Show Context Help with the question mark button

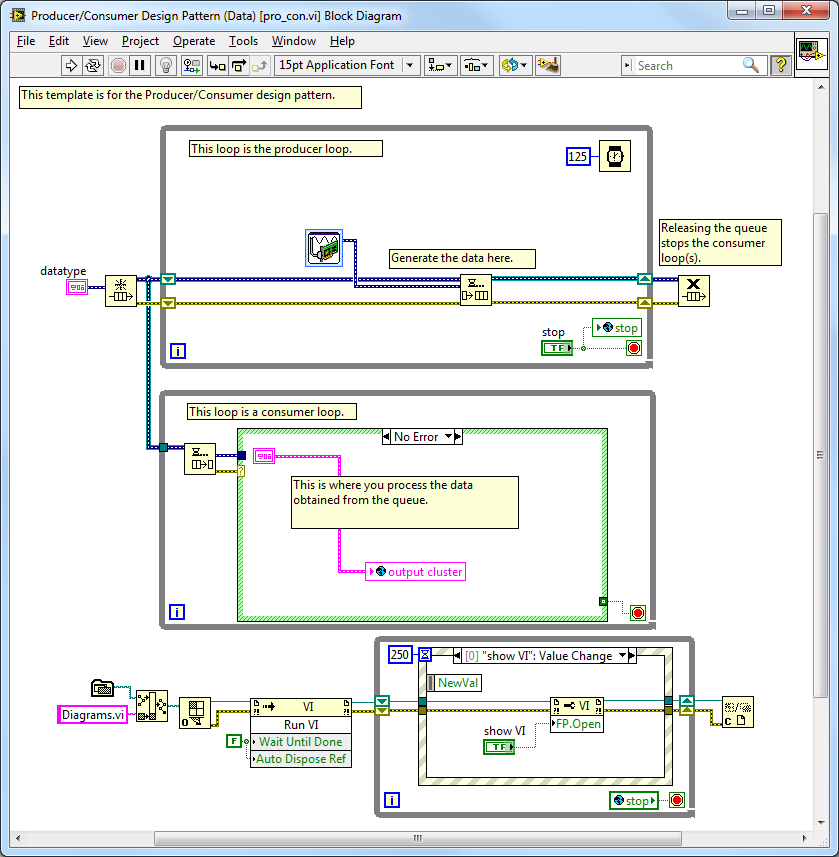coord(781,66)
